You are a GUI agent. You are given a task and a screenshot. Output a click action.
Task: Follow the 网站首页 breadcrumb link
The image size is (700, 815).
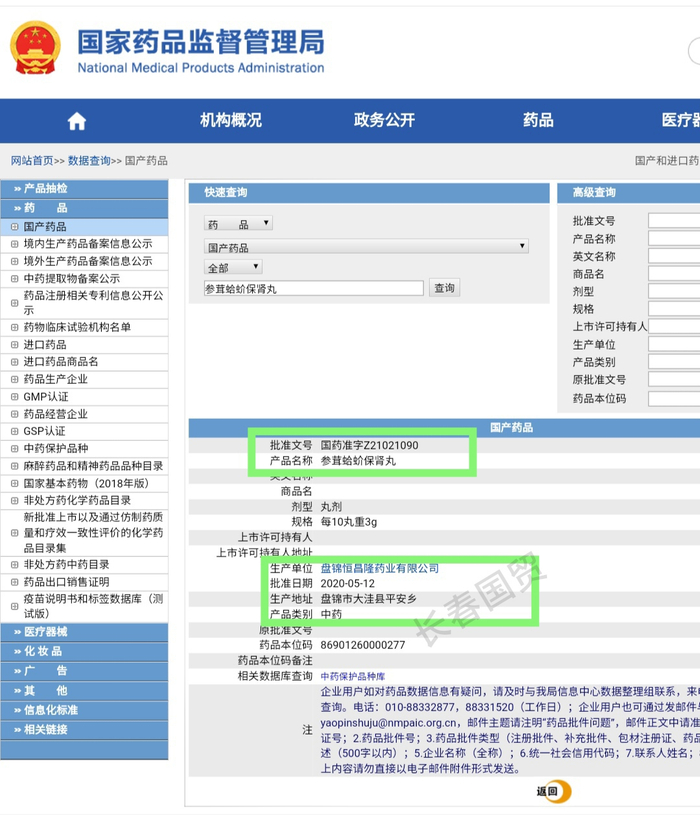pyautogui.click(x=32, y=161)
